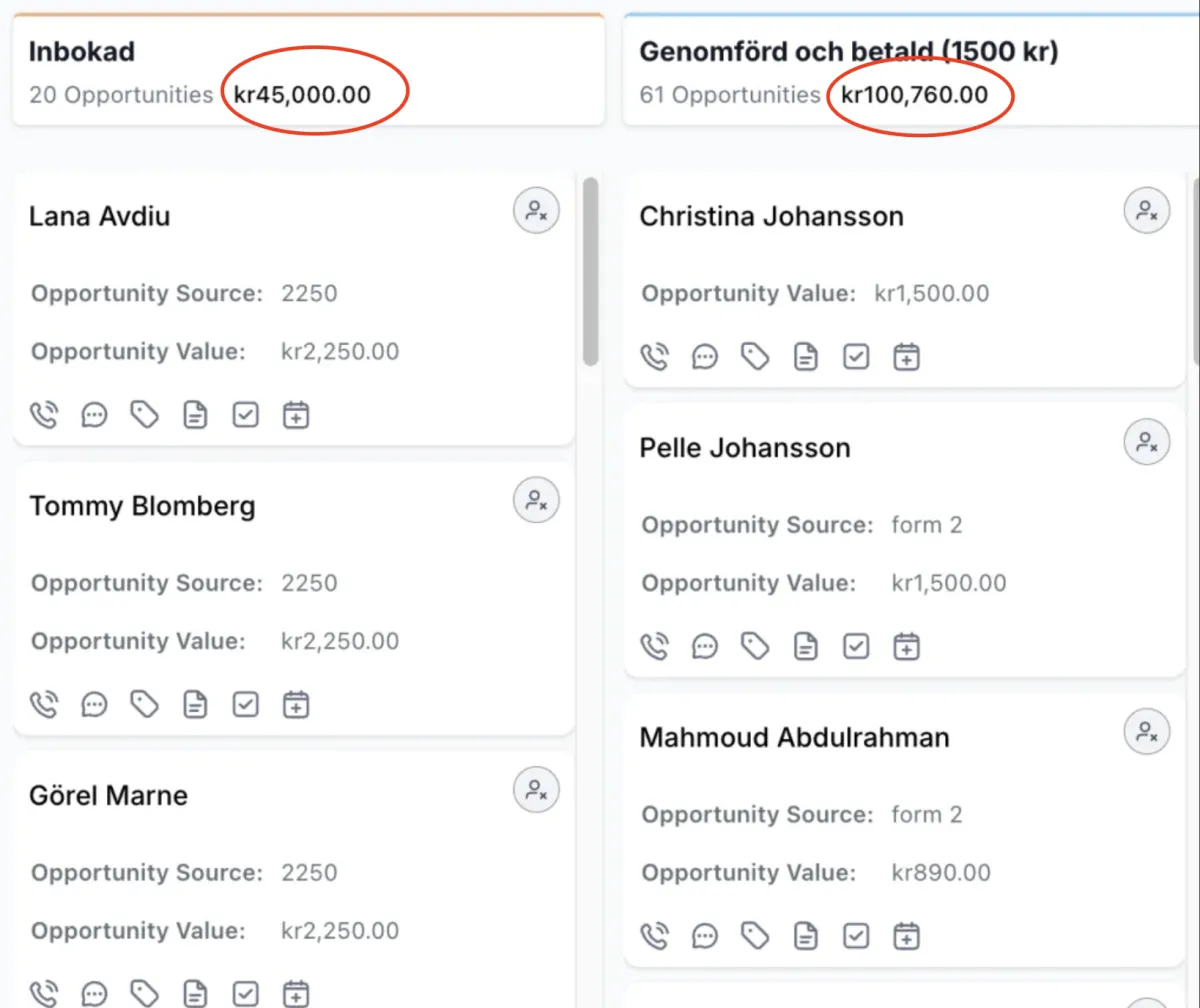The width and height of the screenshot is (1200, 1008).
Task: Open chat icon on Tommy Blomberg card
Action: 95,705
